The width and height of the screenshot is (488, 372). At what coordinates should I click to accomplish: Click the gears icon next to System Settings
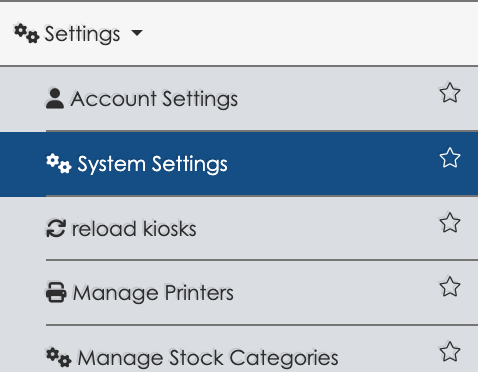[59, 163]
